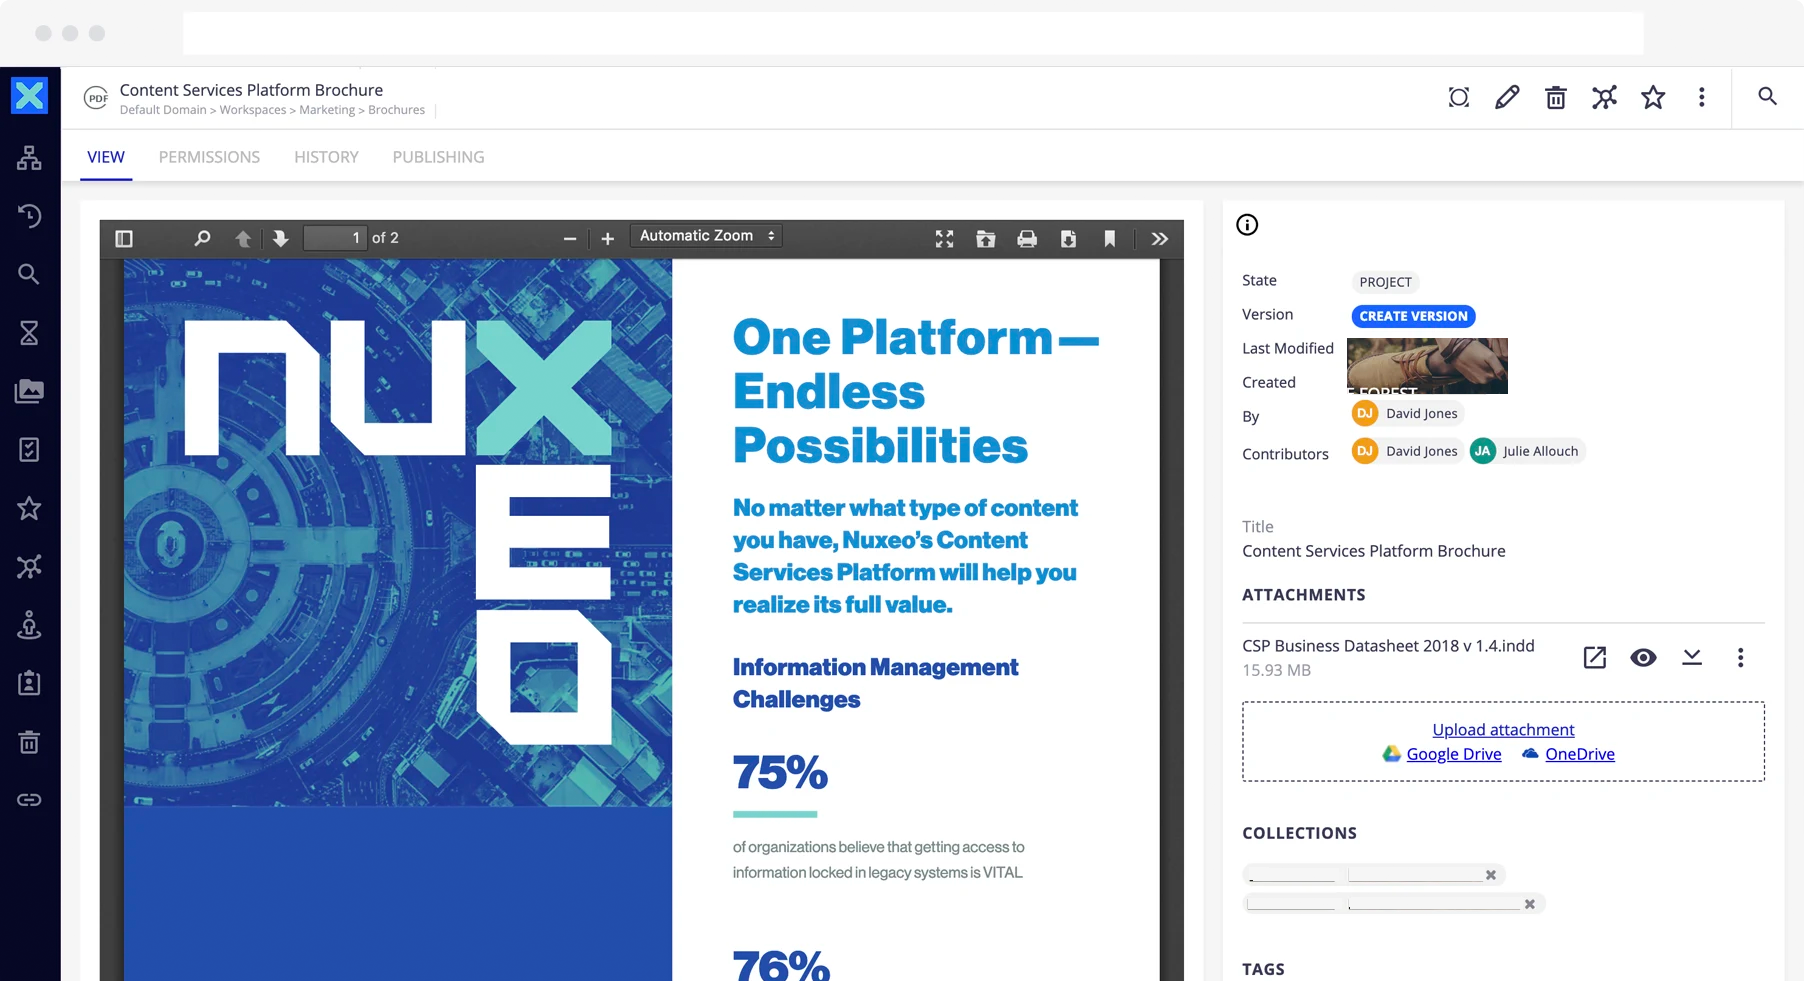Open attachment in external editor icon
This screenshot has width=1804, height=981.
1594,657
